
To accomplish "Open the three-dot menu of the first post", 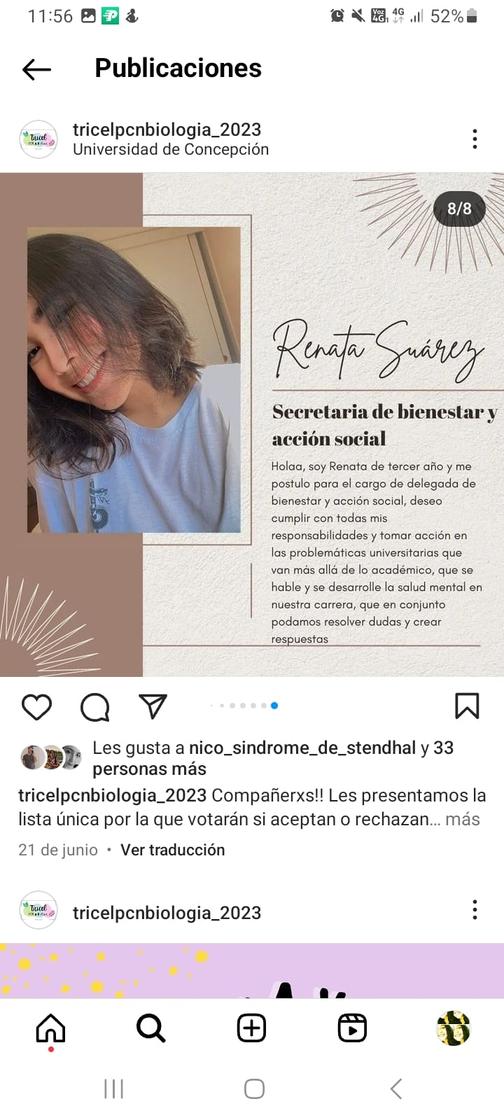I will click(475, 139).
